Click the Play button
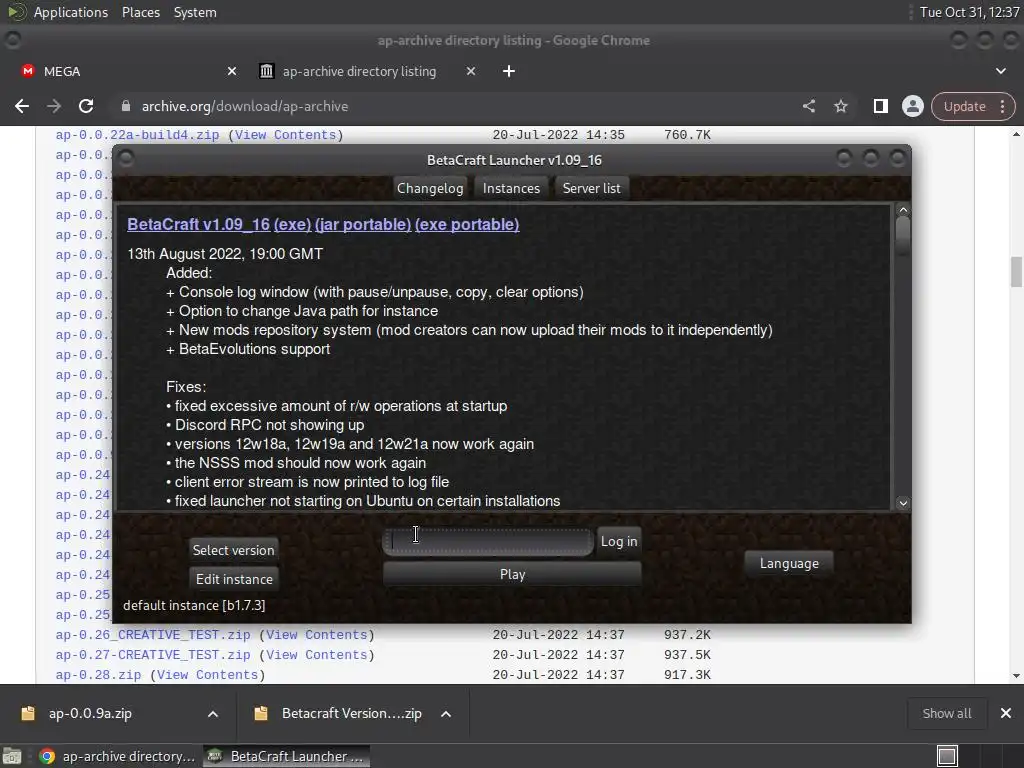Image resolution: width=1024 pixels, height=768 pixels. [512, 574]
